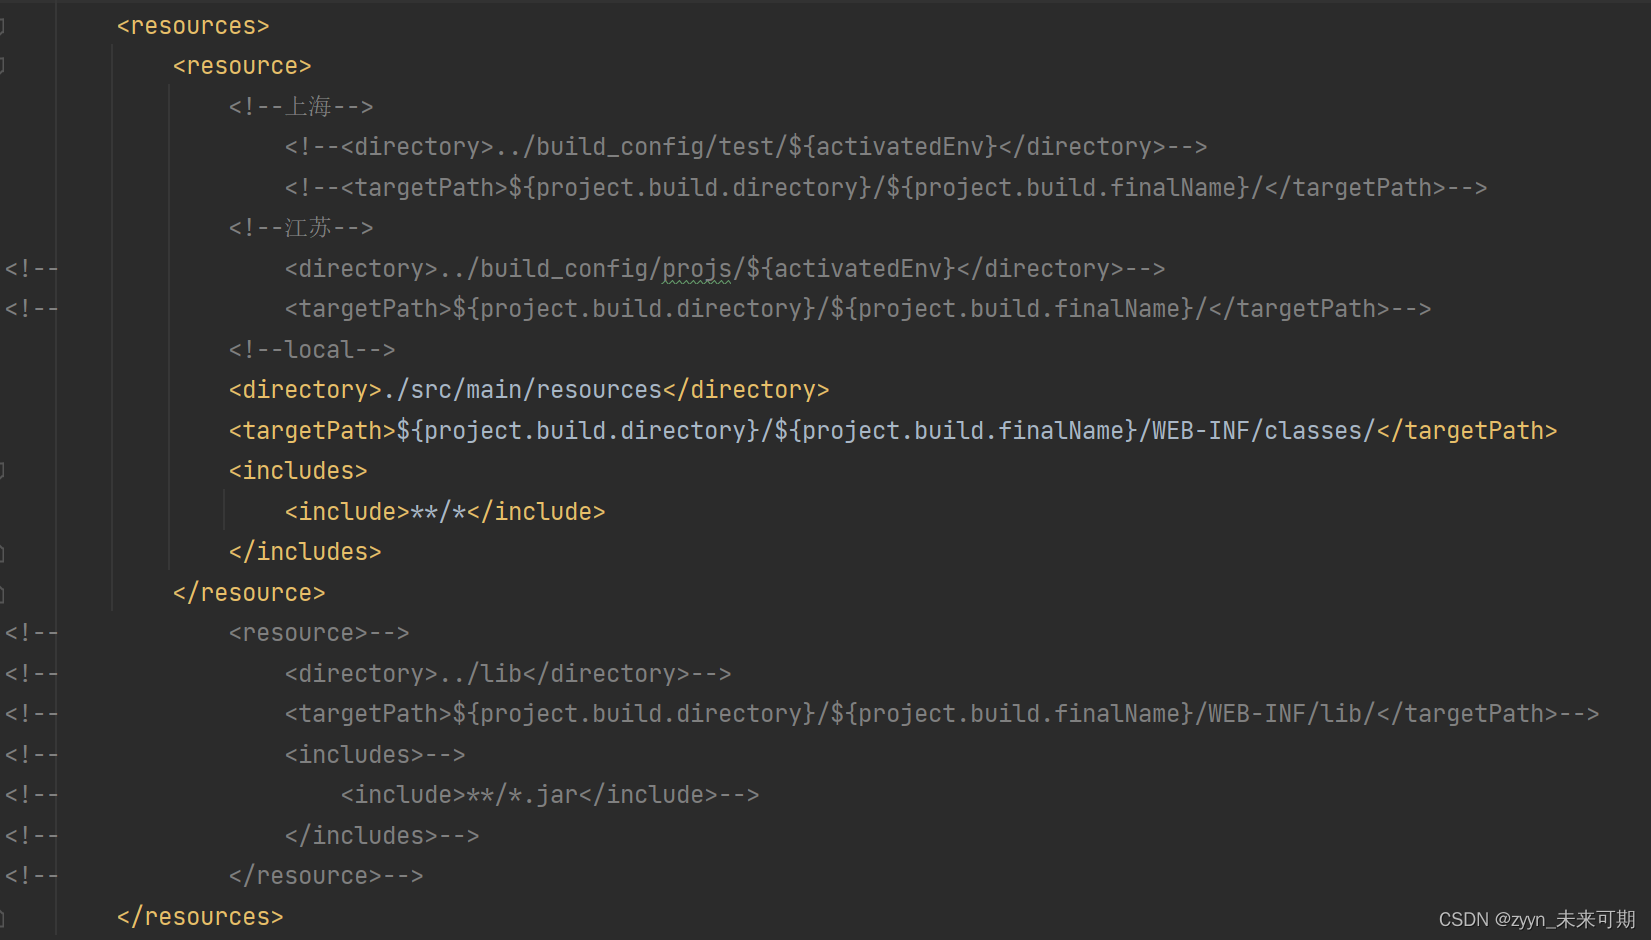Image resolution: width=1651 pixels, height=940 pixels.
Task: Click the commented build_config/test directory line
Action: coord(746,147)
